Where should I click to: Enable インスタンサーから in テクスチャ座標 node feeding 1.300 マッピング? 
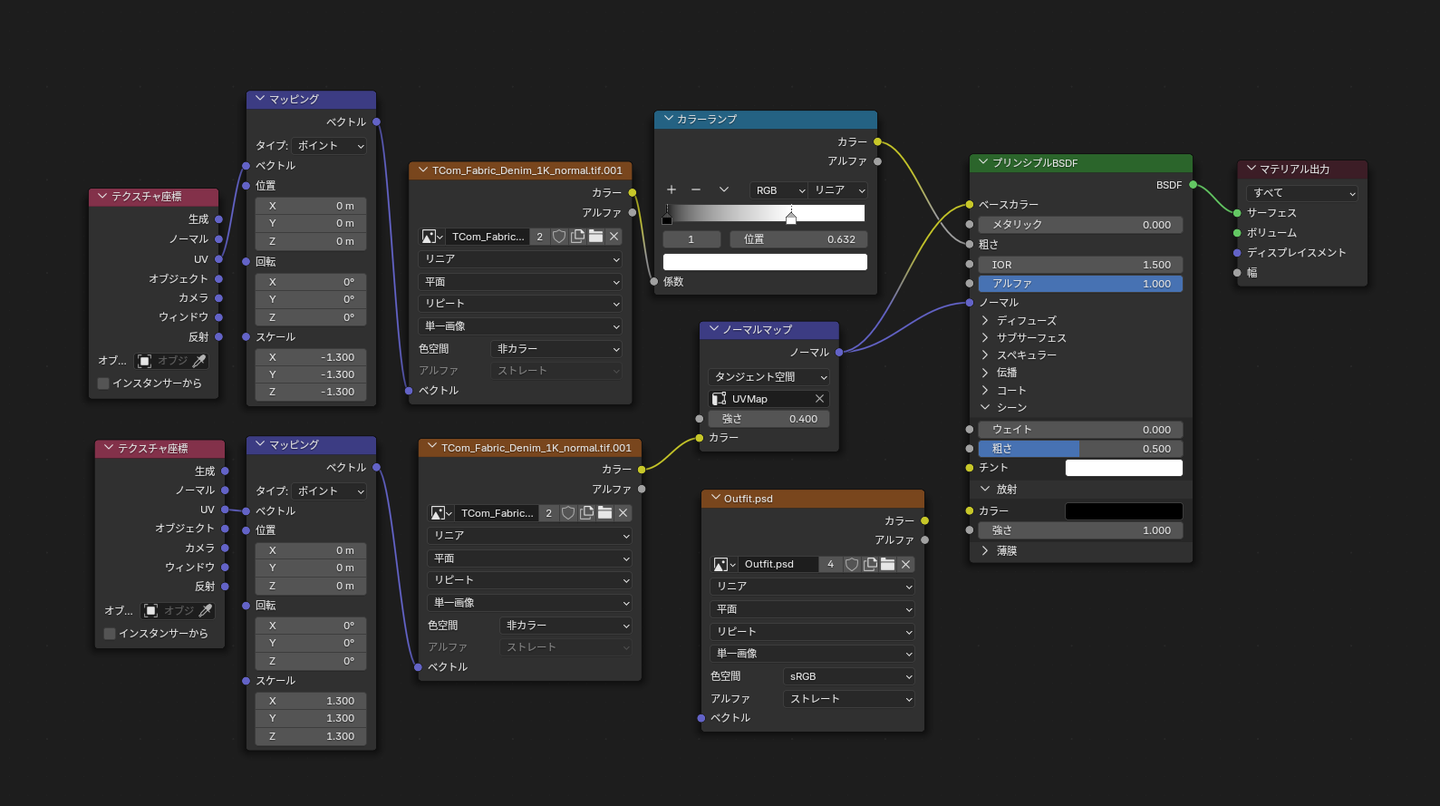(x=110, y=633)
